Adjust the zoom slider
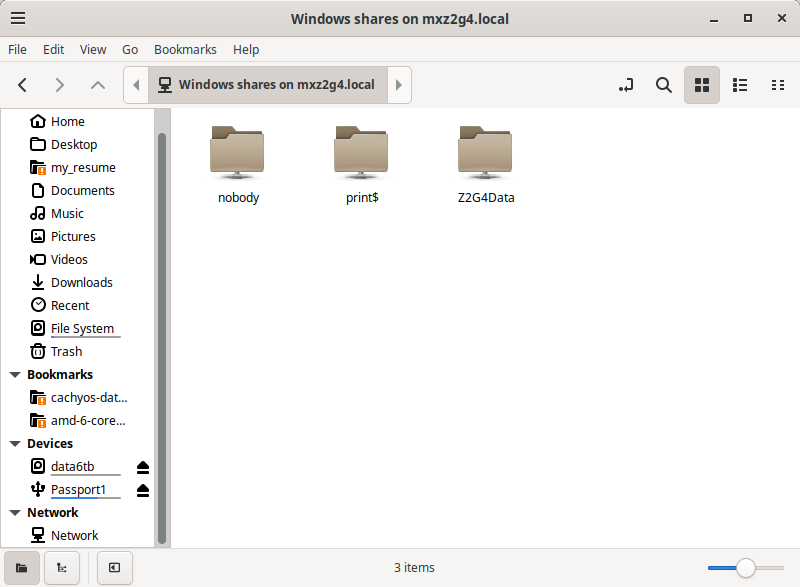This screenshot has width=800, height=587. tap(748, 567)
